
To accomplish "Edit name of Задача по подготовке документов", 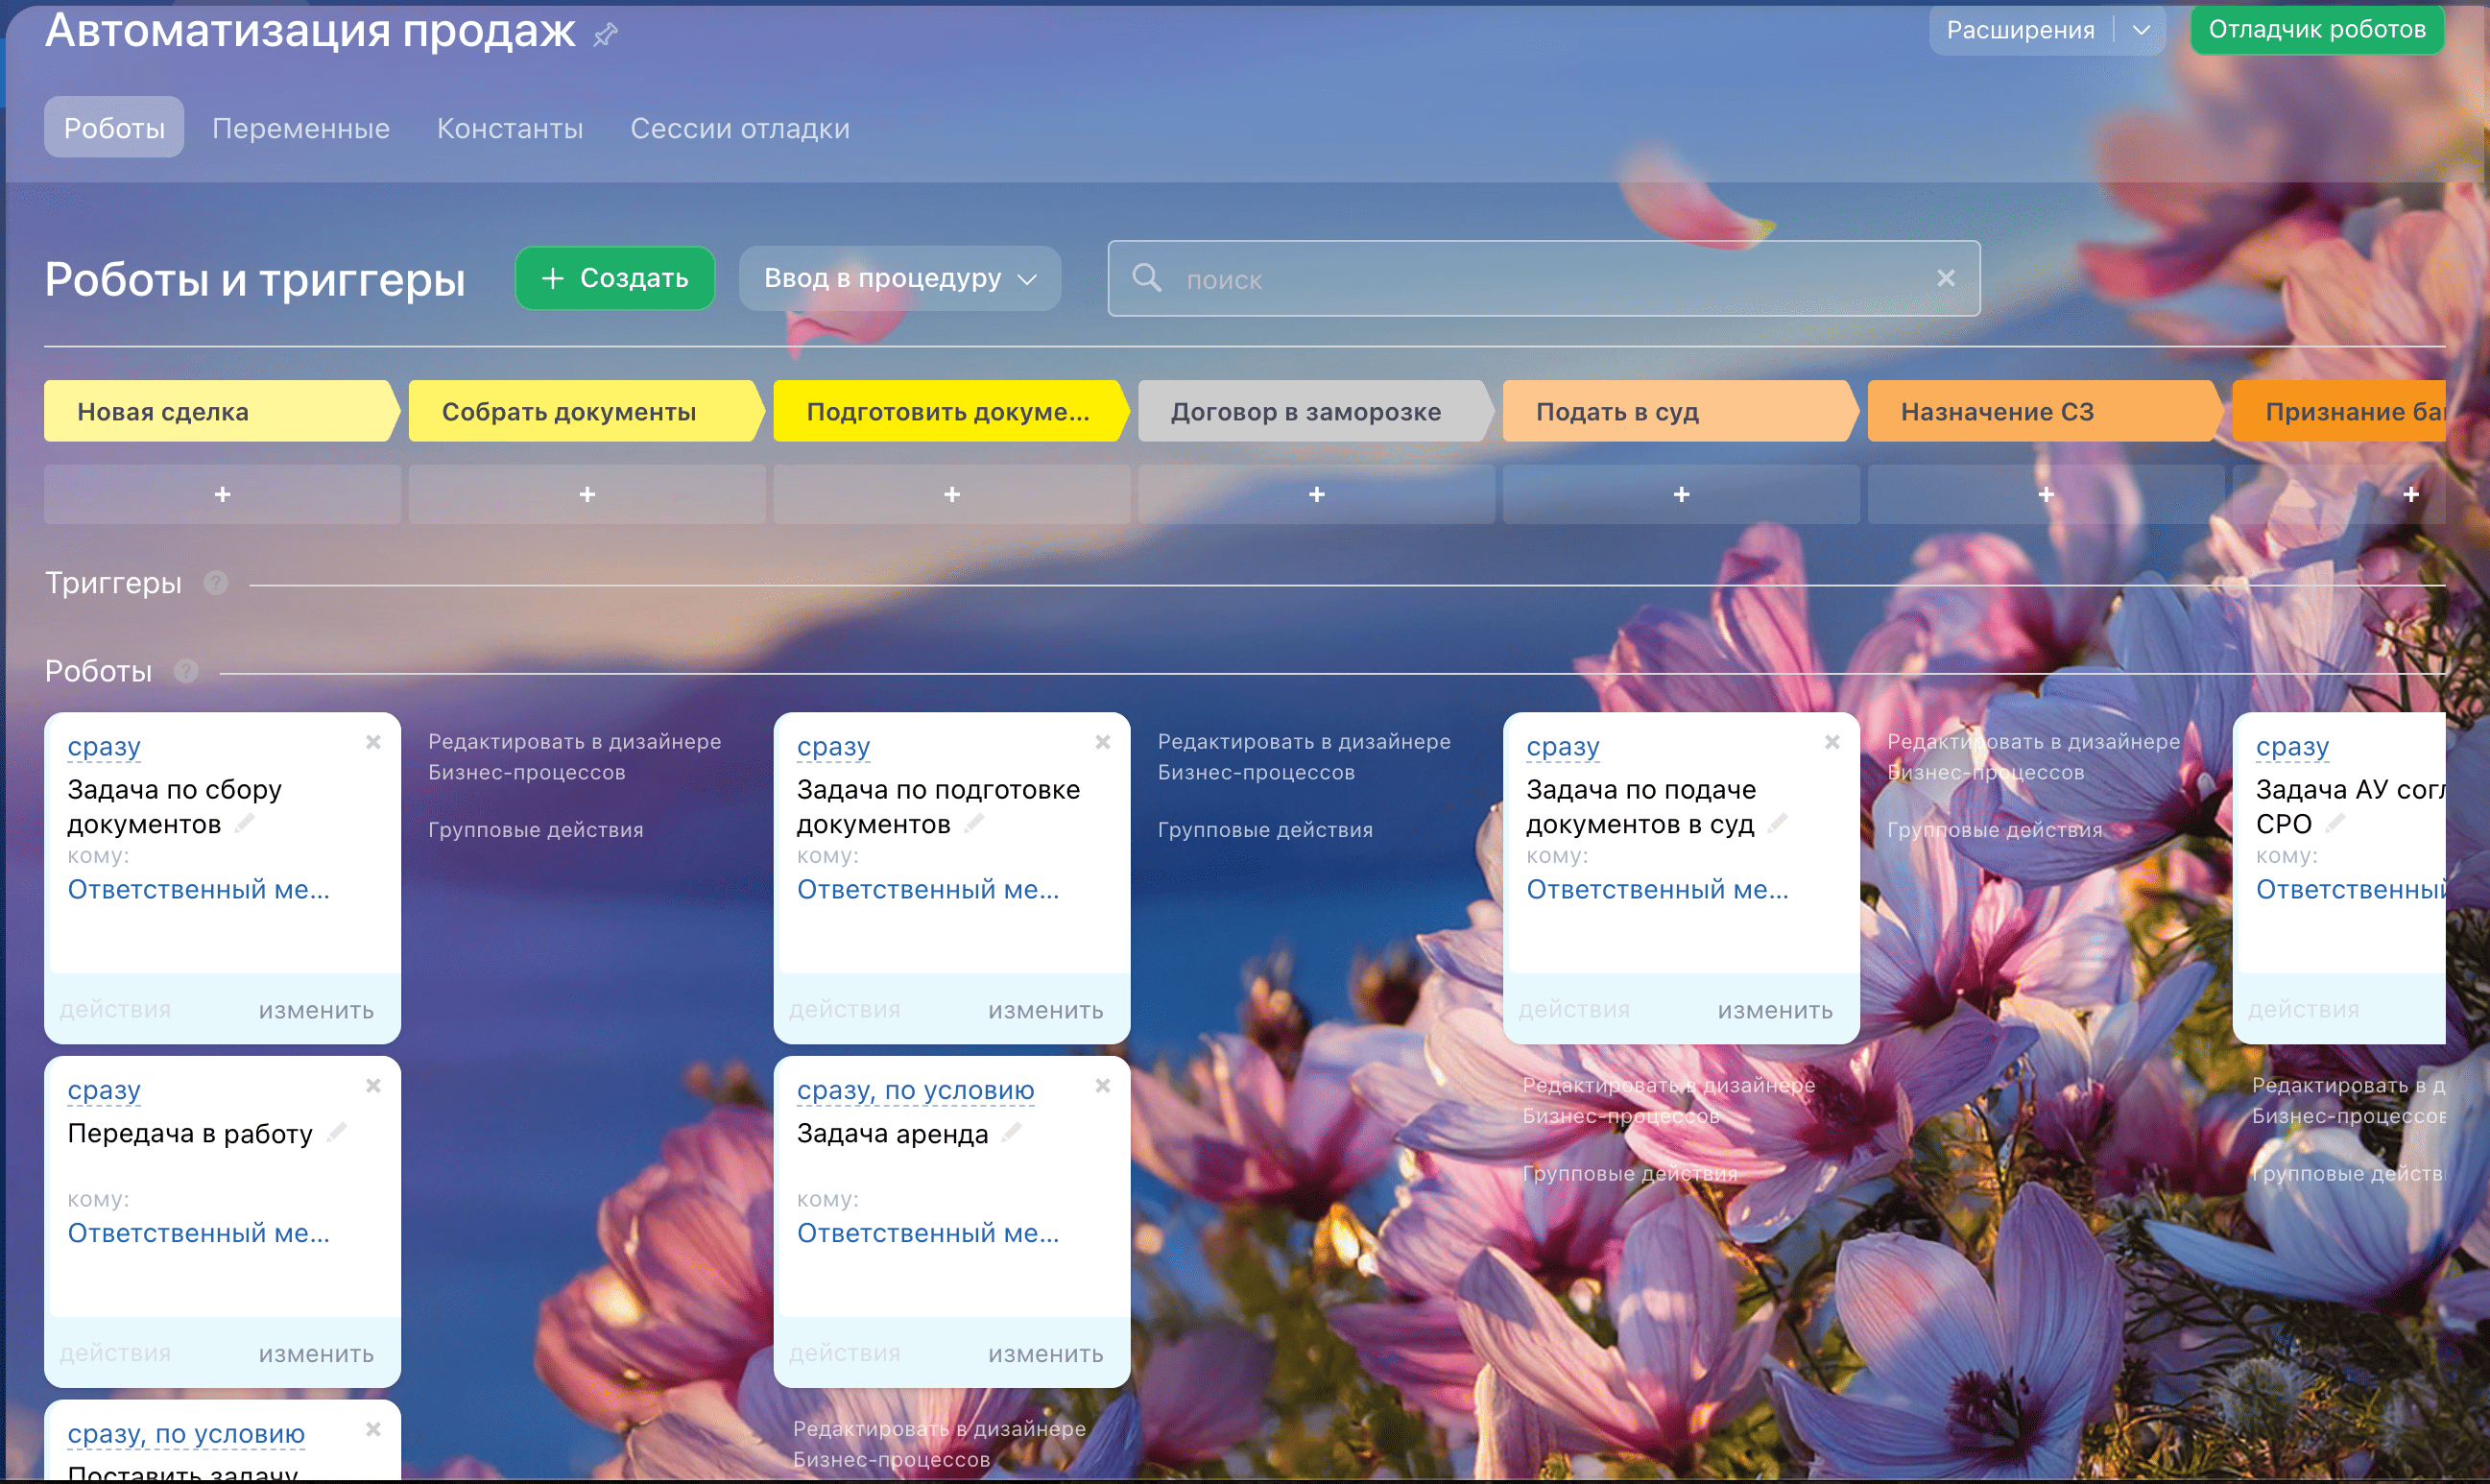I will click(x=974, y=822).
